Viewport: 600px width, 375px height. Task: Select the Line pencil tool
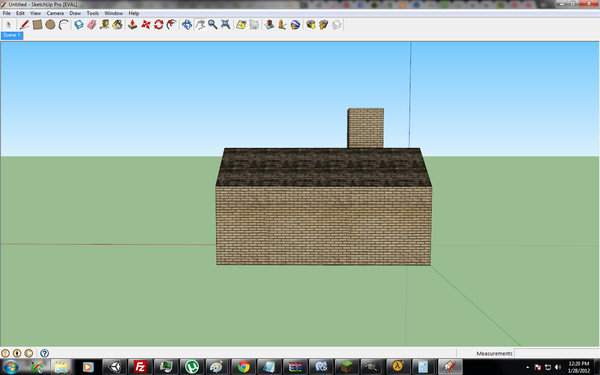(x=24, y=25)
